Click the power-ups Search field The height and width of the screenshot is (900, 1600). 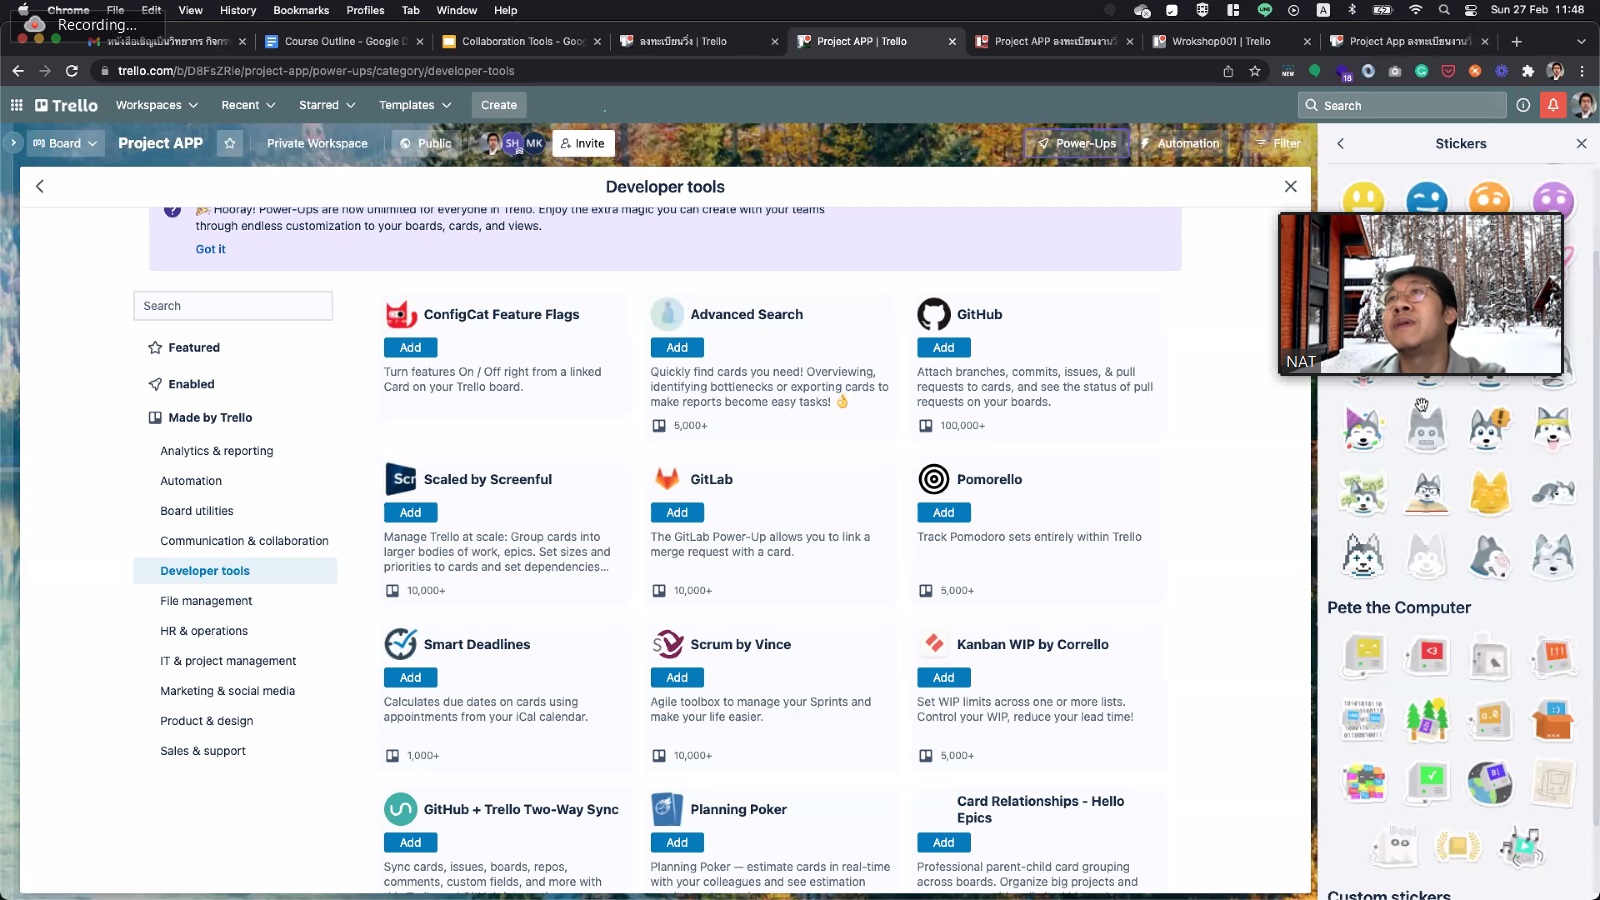(233, 306)
